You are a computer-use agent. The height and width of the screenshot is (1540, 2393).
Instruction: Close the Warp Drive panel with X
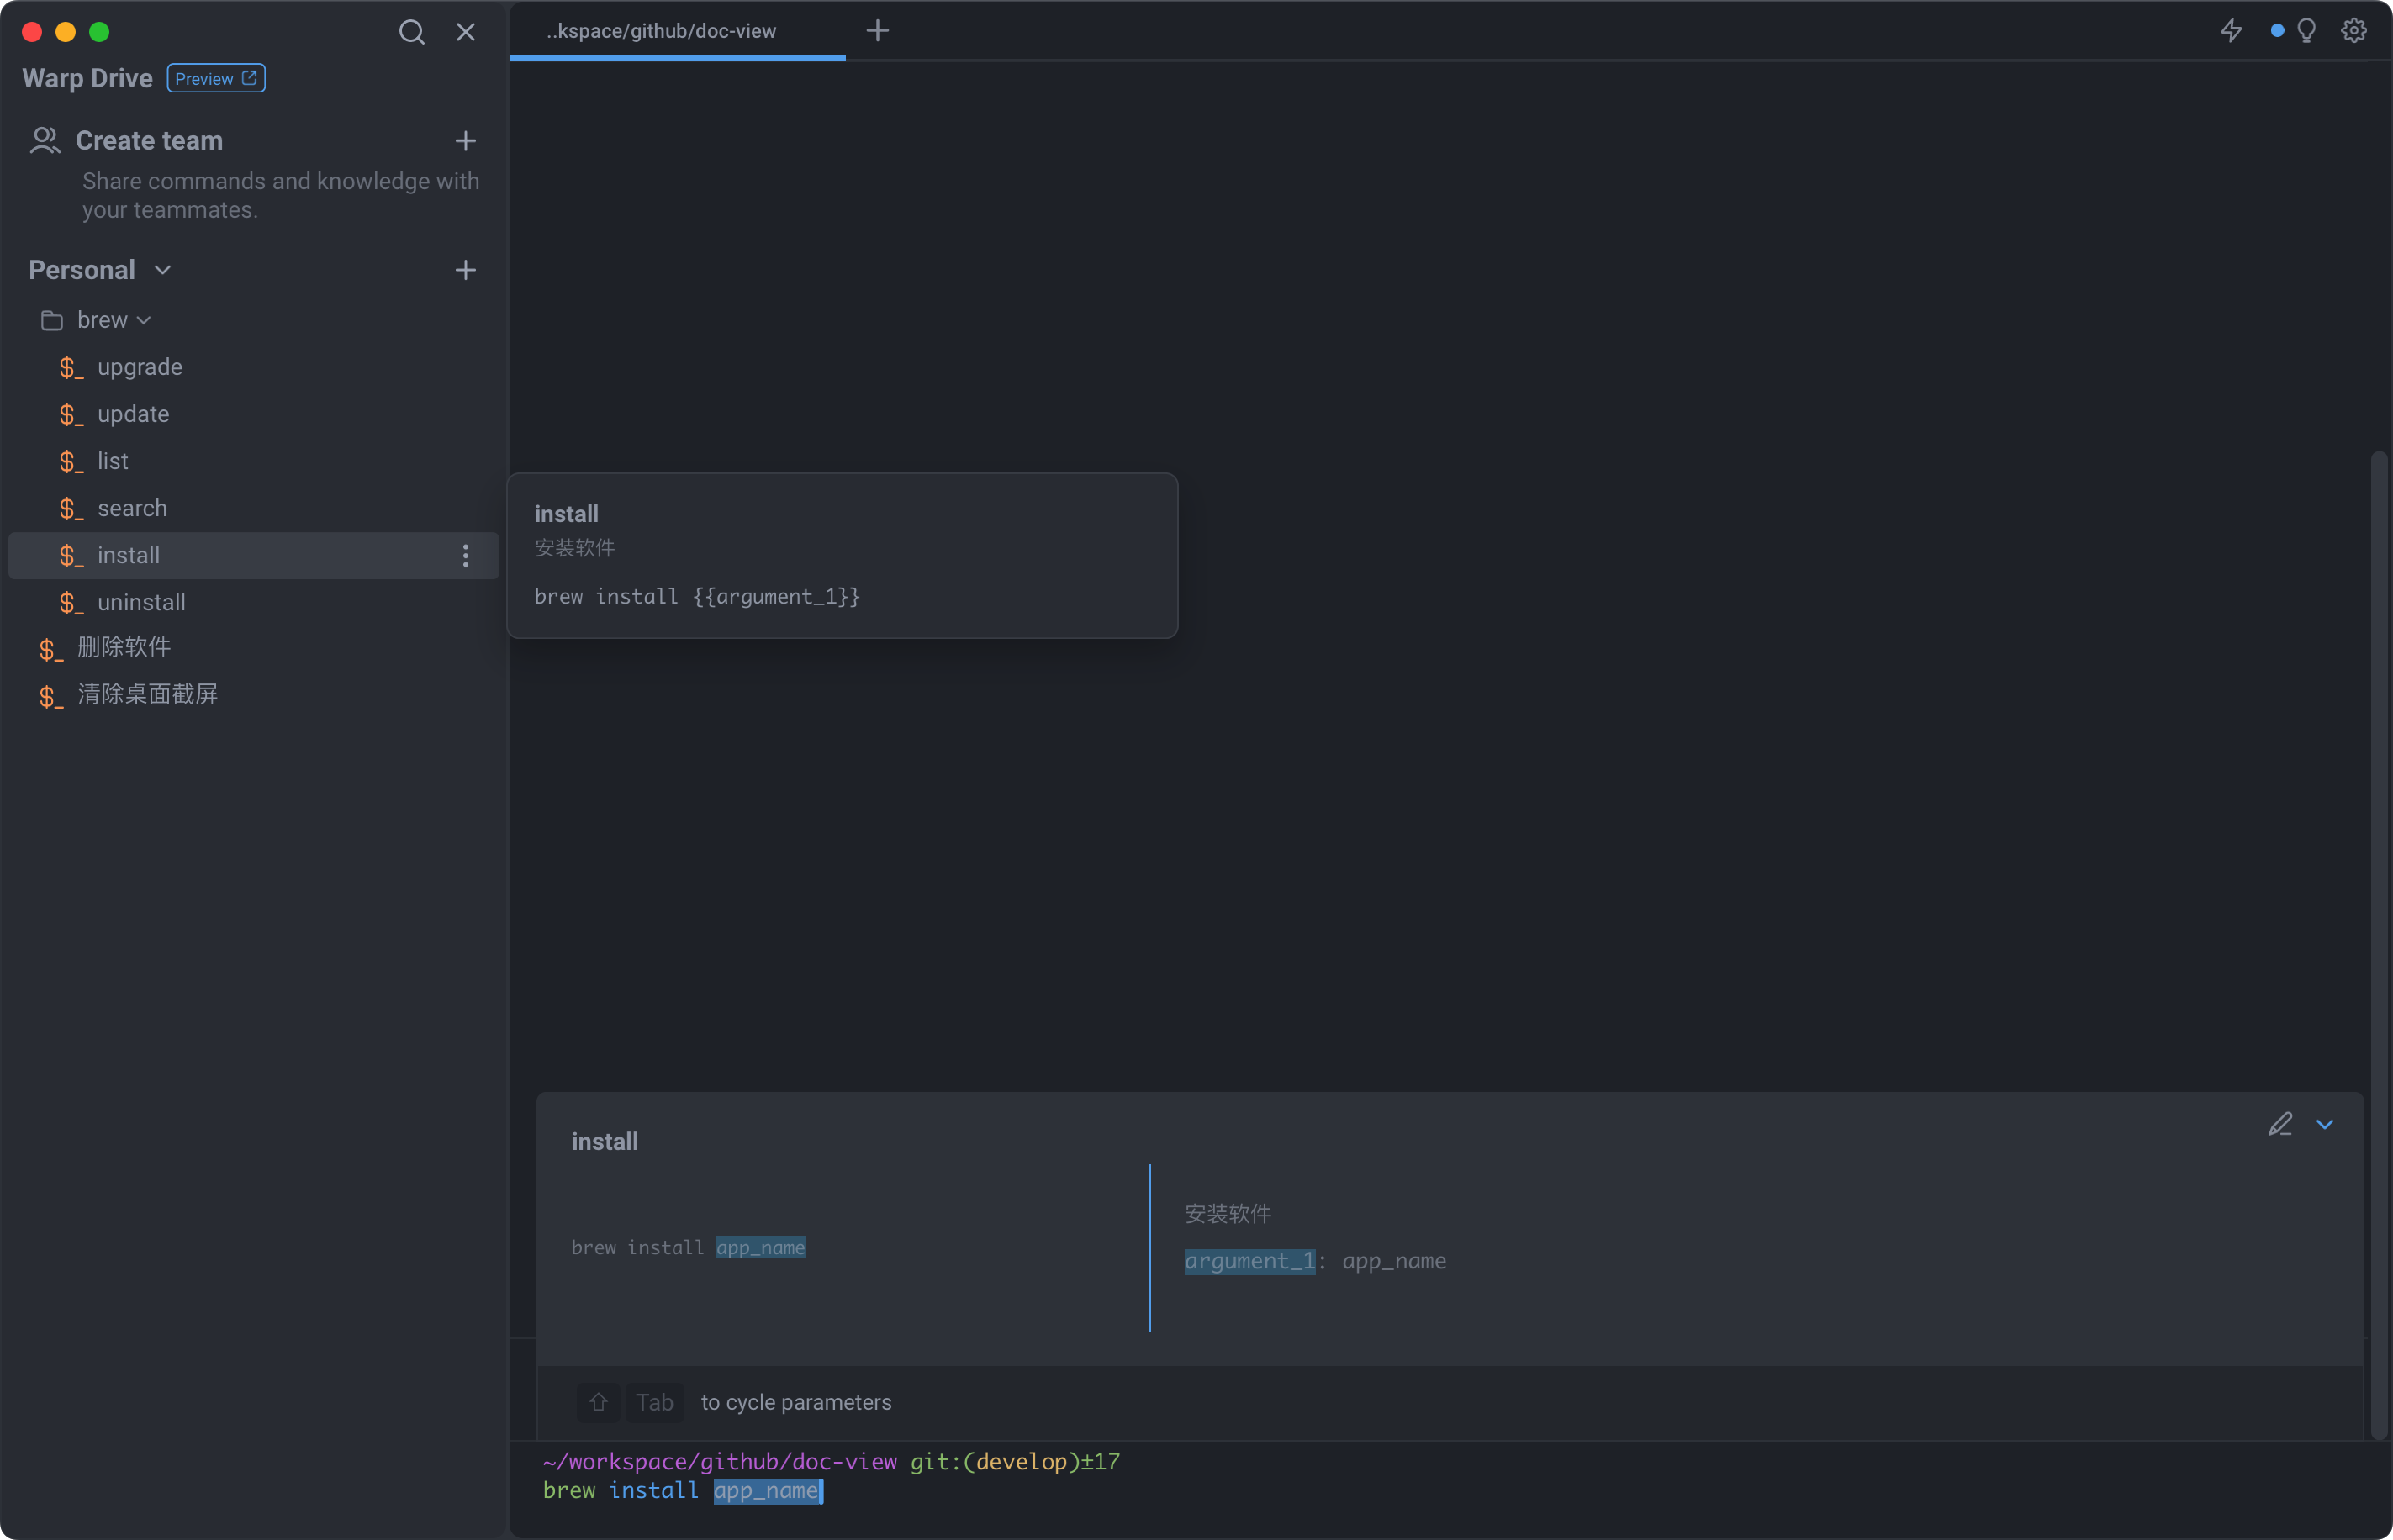coord(465,32)
